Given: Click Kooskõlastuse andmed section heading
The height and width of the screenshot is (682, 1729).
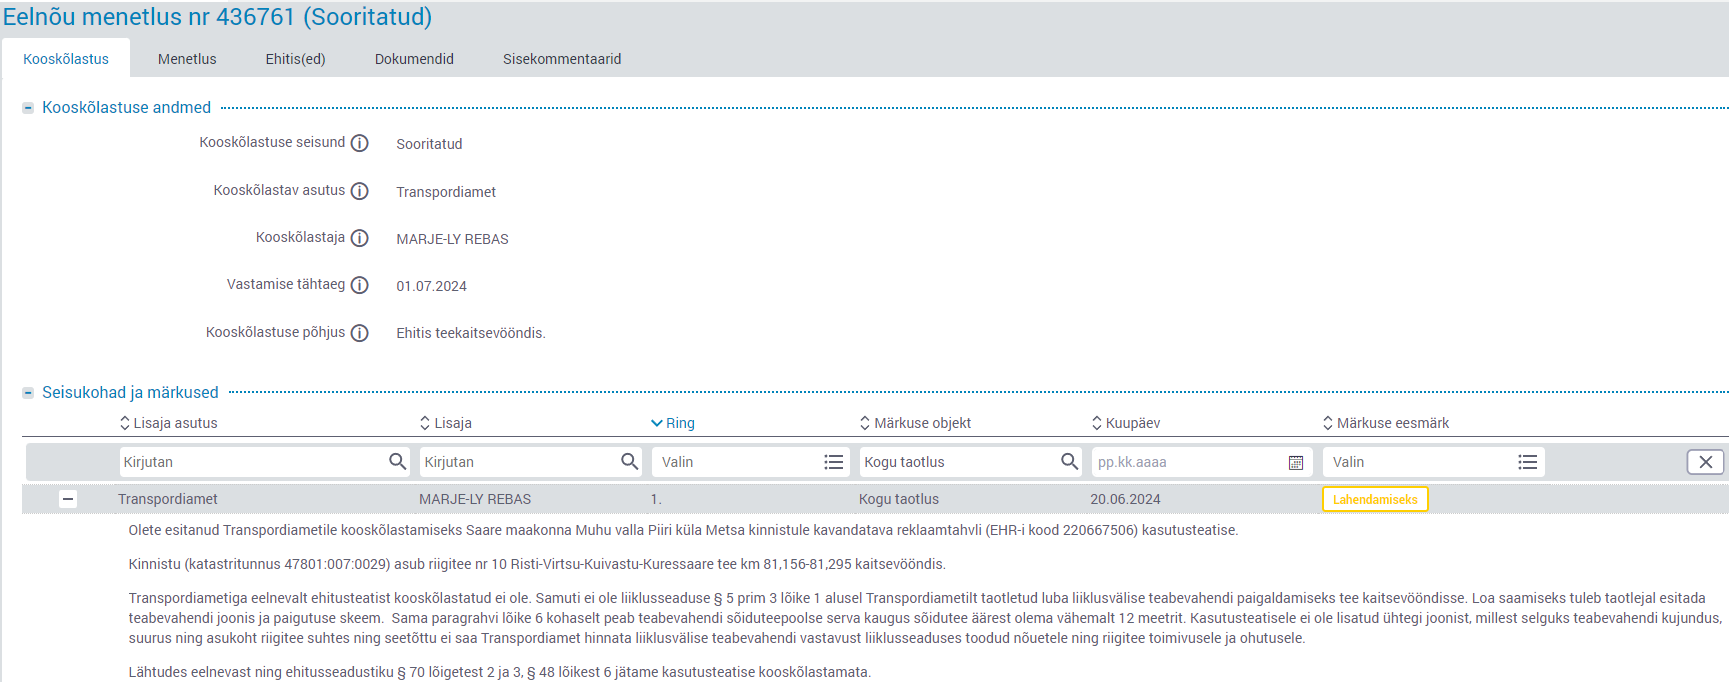Looking at the screenshot, I should [x=126, y=107].
